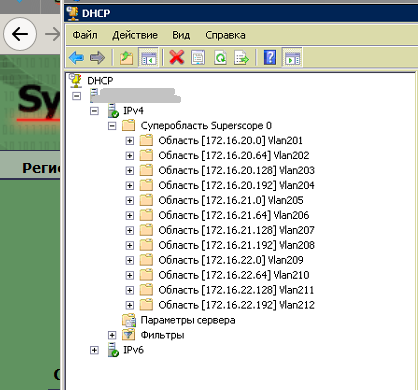Expand scope 172.16.21.0 Vlan205

(130, 201)
